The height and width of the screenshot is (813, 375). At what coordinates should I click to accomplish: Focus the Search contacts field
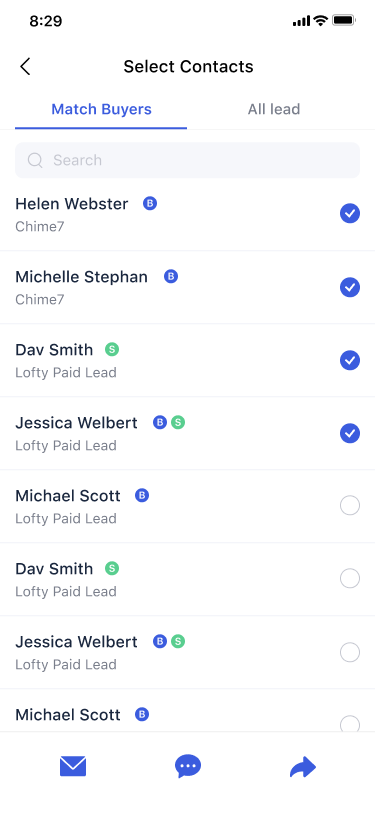click(x=187, y=160)
